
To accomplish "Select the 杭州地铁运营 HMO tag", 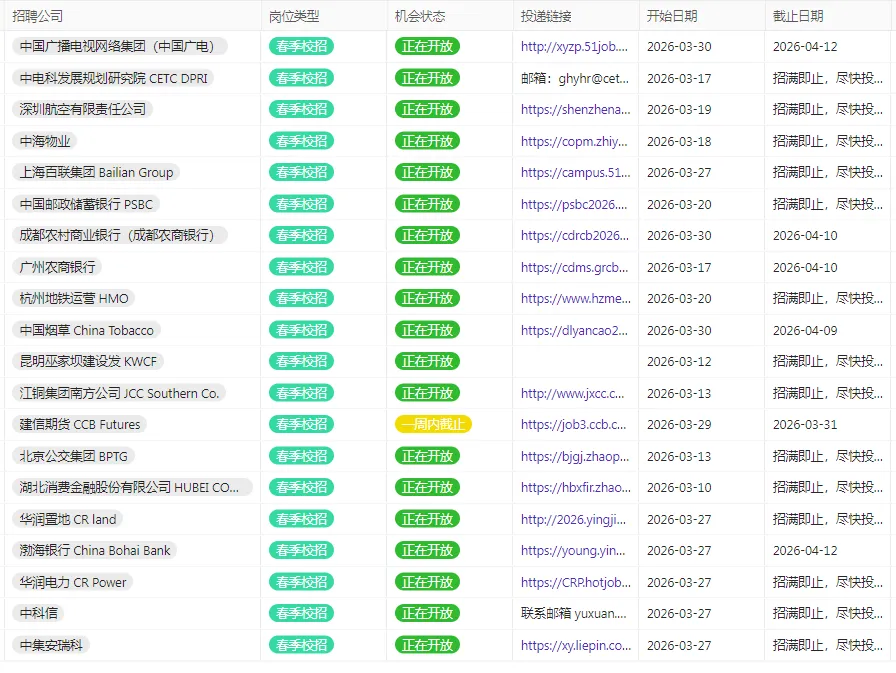I will click(x=74, y=298).
